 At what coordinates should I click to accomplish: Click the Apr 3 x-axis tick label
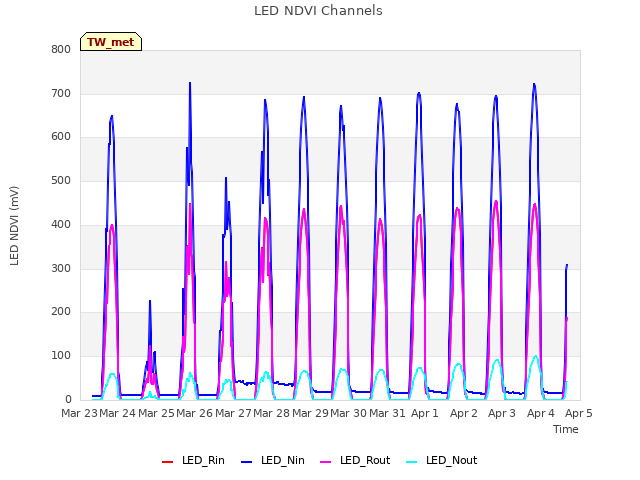[502, 413]
